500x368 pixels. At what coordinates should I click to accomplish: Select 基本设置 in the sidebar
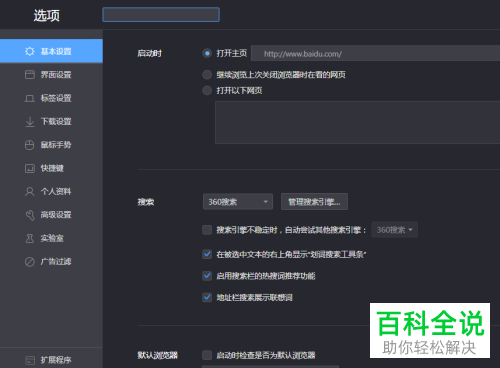click(x=51, y=51)
